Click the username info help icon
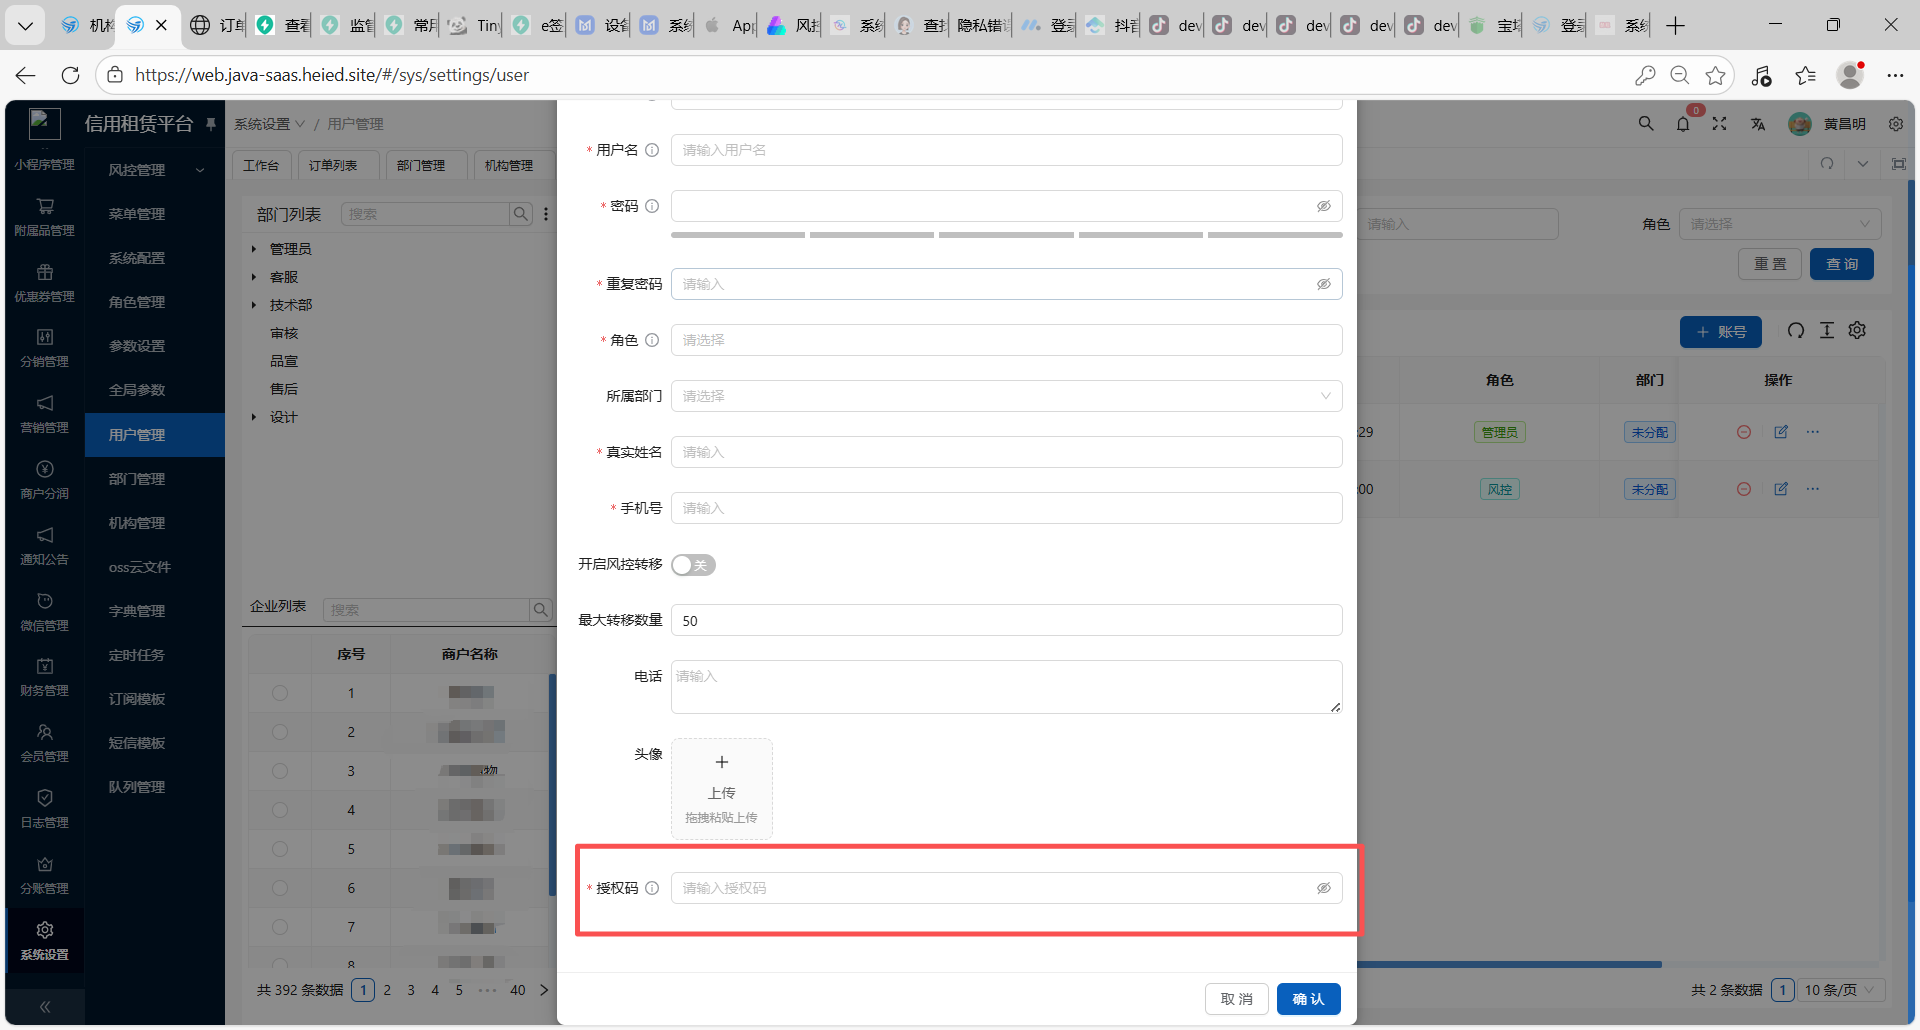This screenshot has width=1920, height=1030. coord(652,150)
